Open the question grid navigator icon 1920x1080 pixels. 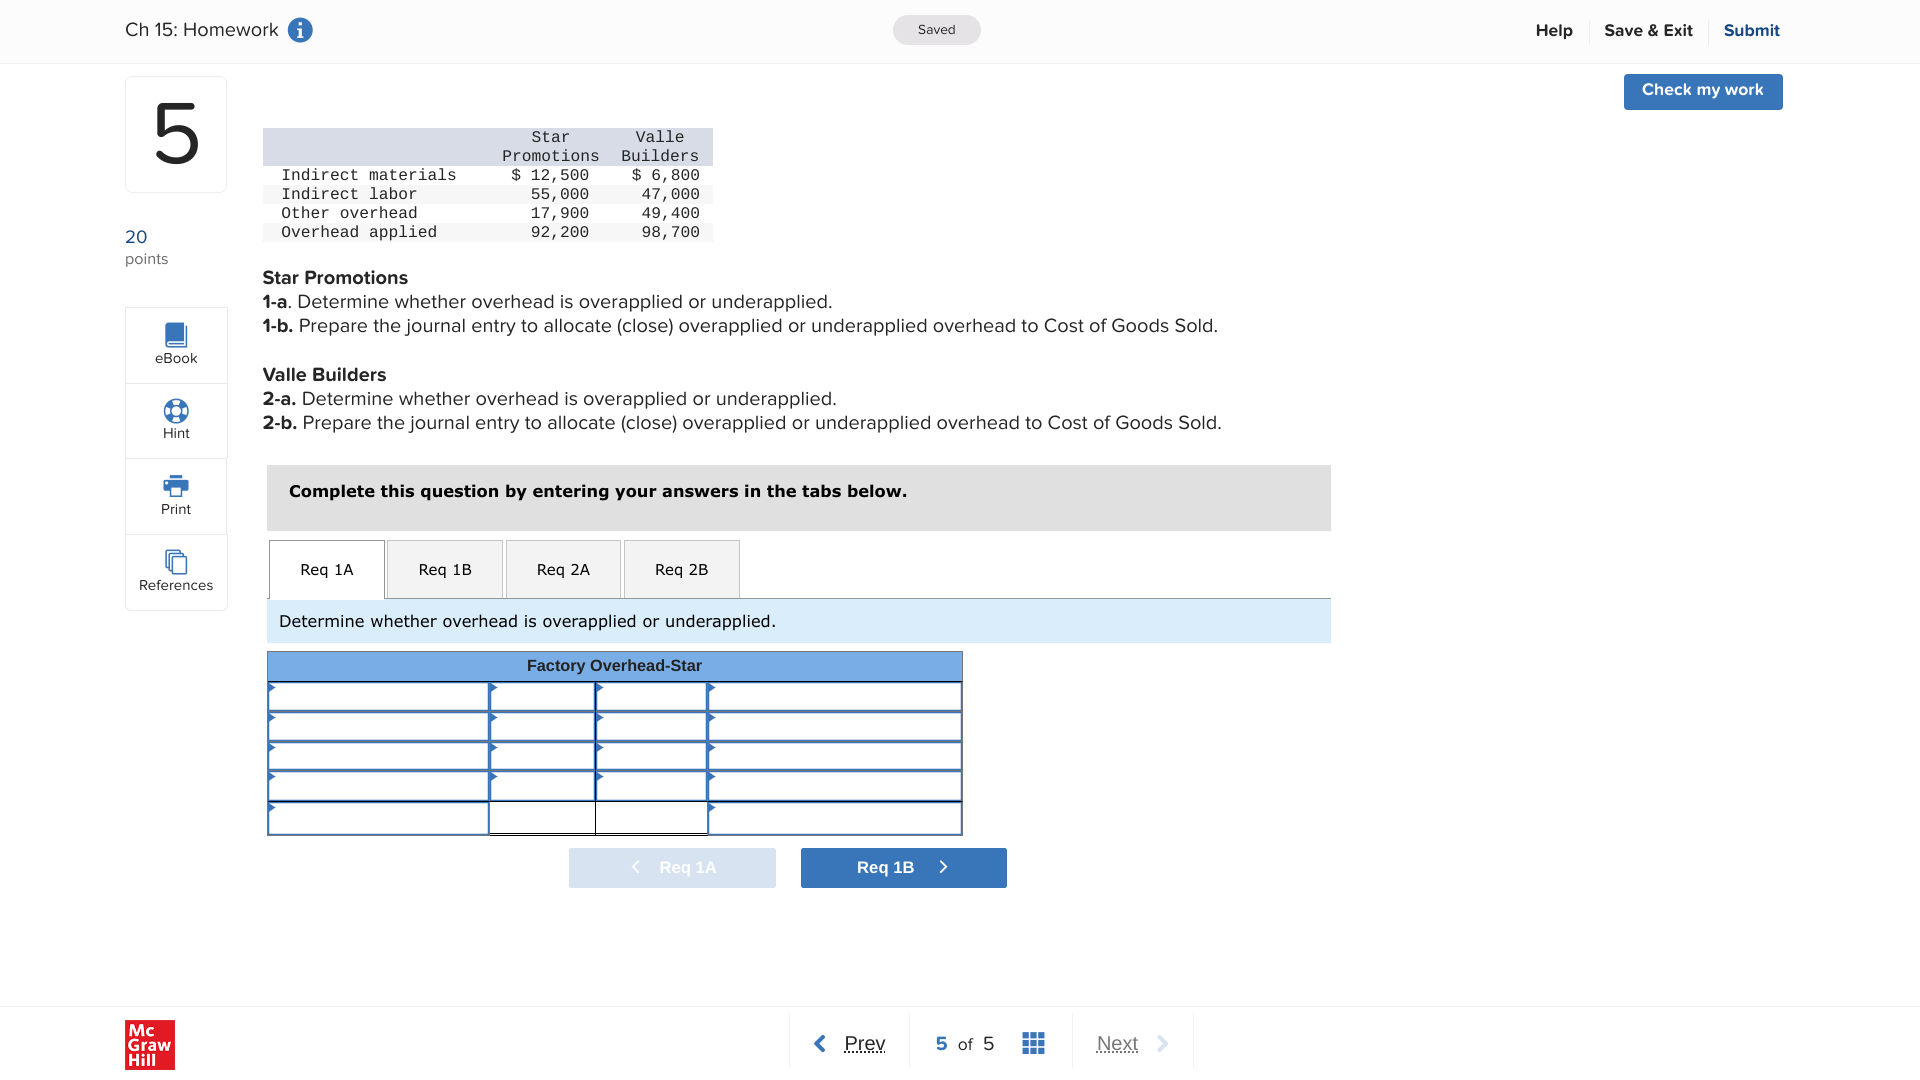pos(1033,1043)
